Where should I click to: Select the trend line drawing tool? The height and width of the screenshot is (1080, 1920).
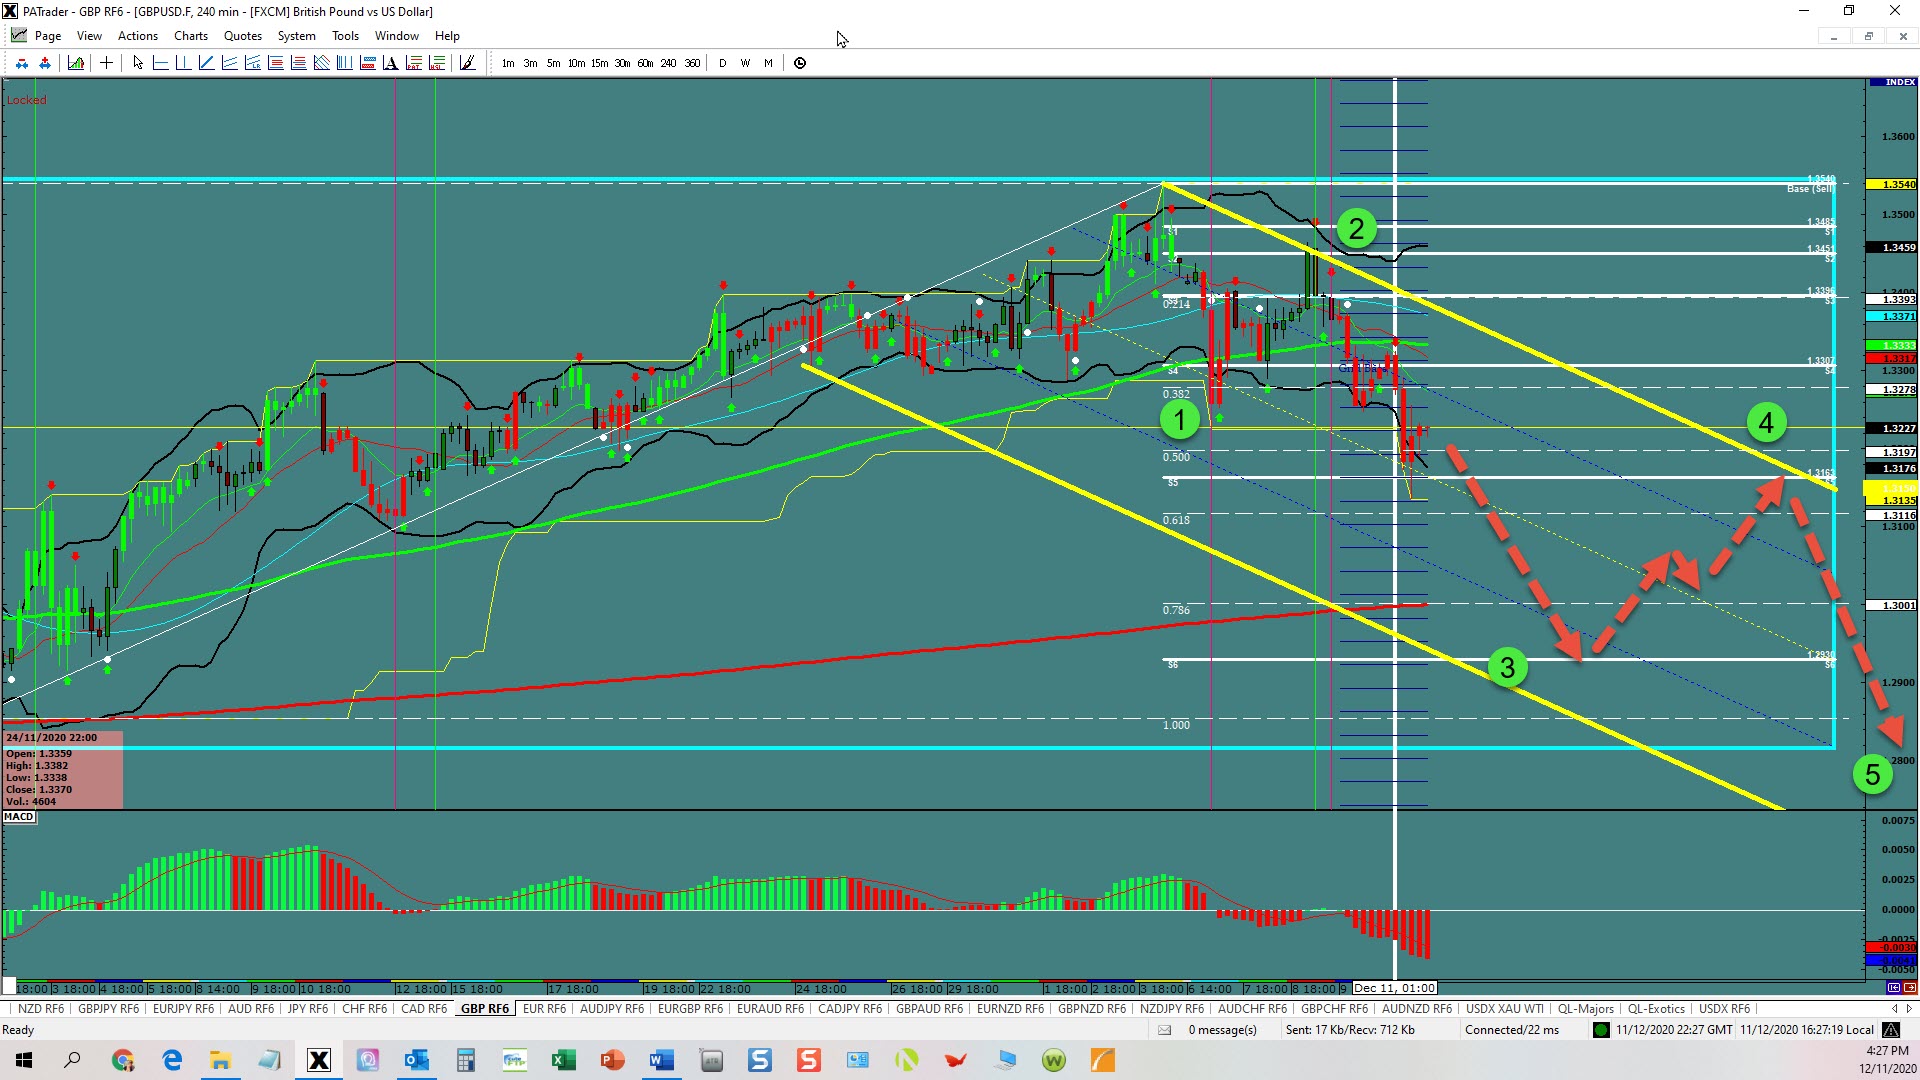pyautogui.click(x=206, y=63)
